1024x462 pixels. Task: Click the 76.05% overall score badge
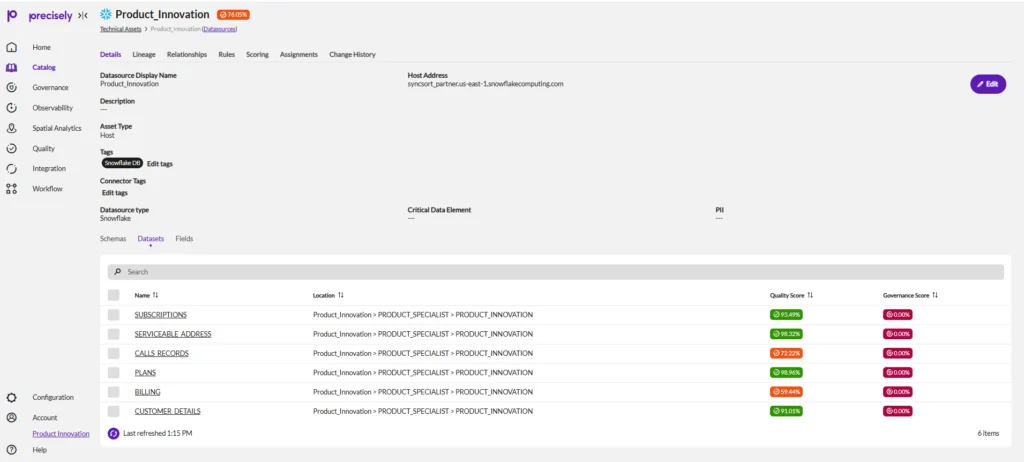pos(233,14)
